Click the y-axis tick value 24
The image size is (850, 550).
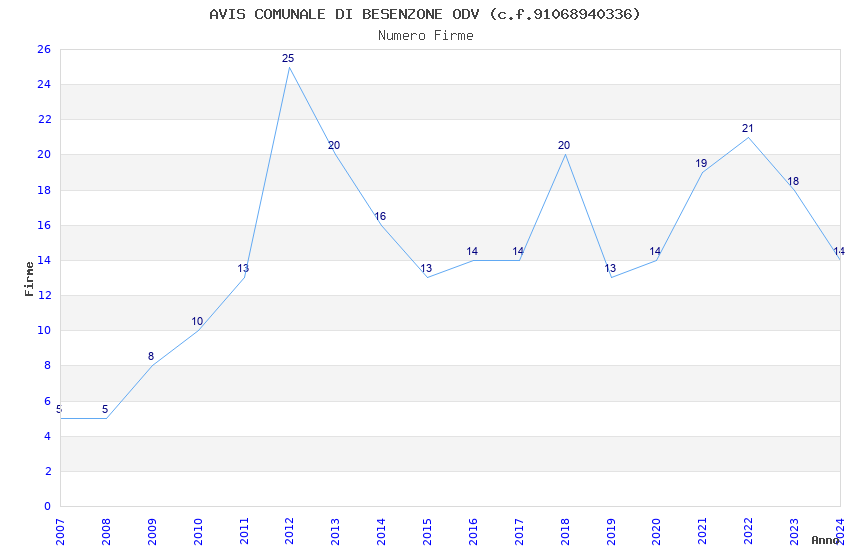[44, 85]
